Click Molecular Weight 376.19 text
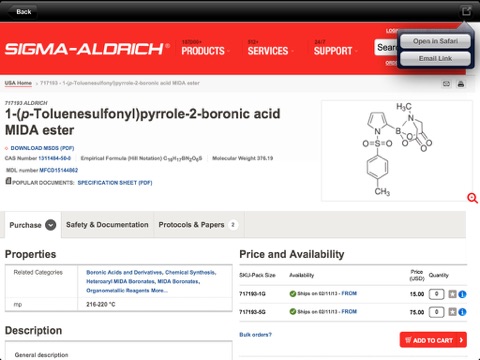The width and height of the screenshot is (480, 360). (243, 158)
